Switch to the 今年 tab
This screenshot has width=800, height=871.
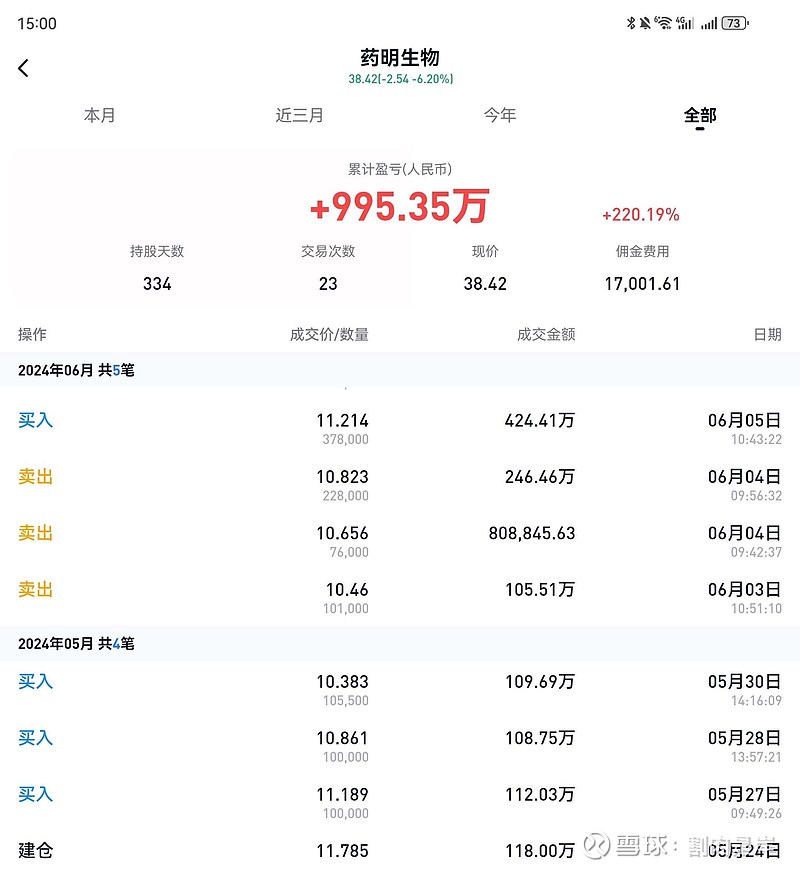[x=500, y=115]
